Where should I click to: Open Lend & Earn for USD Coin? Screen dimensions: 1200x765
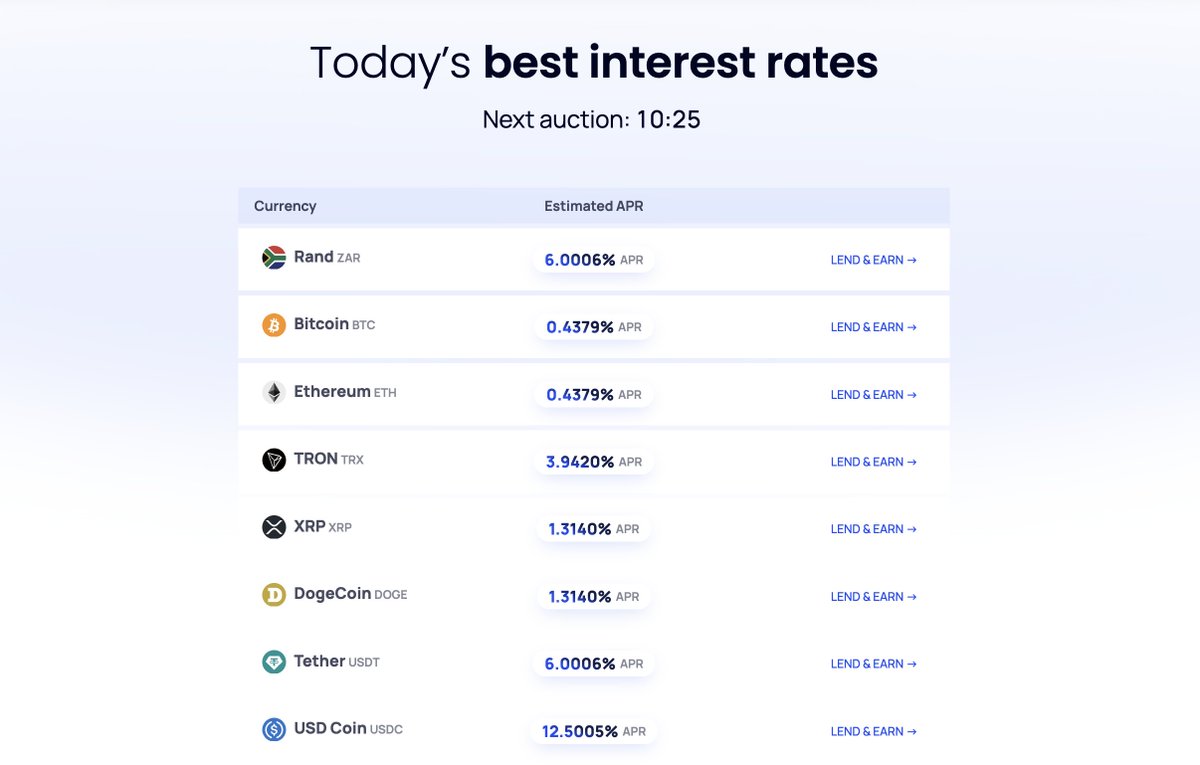pos(874,732)
